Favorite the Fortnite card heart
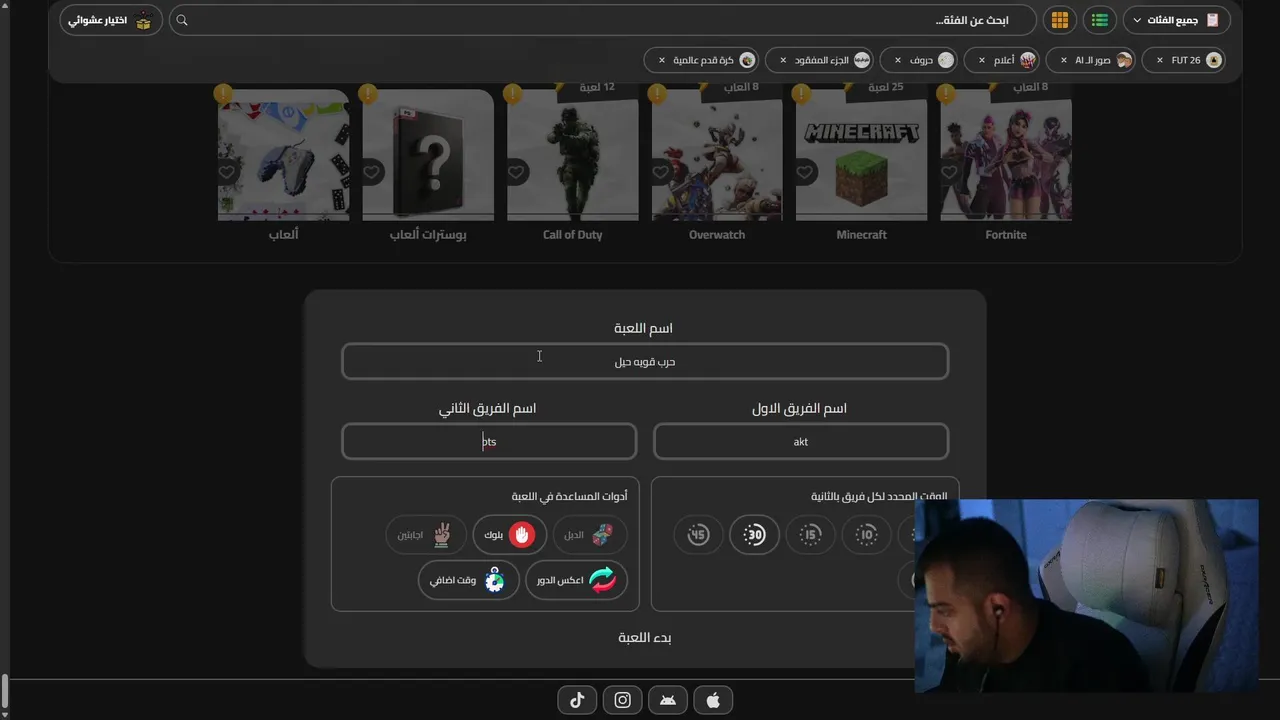Screen dimensions: 1280x720 pyautogui.click(x=949, y=172)
